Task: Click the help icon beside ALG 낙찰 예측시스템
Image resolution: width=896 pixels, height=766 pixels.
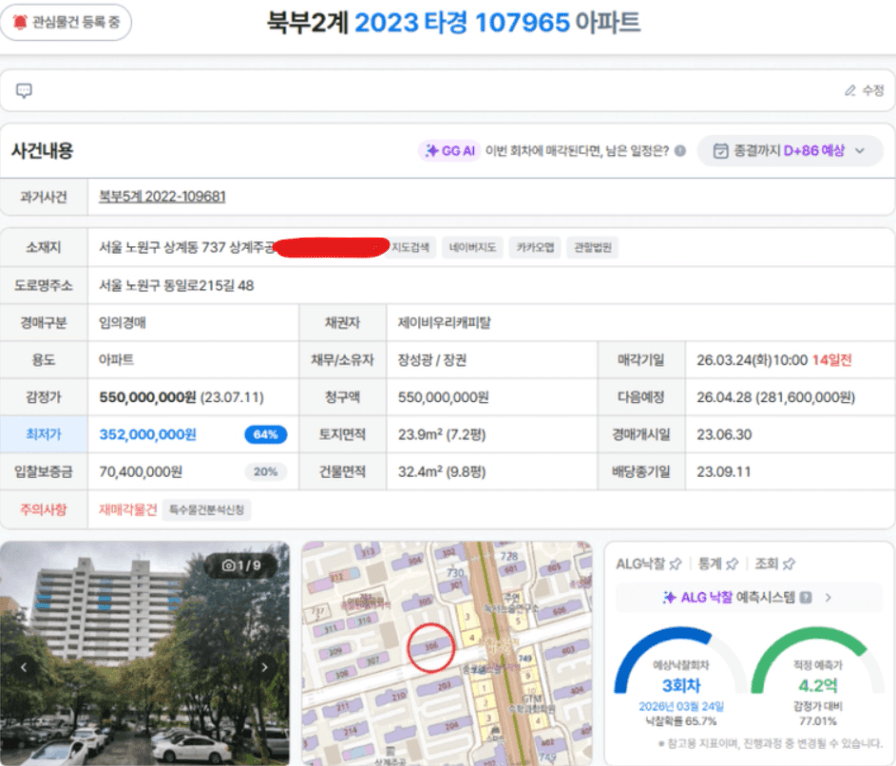Action: click(805, 598)
